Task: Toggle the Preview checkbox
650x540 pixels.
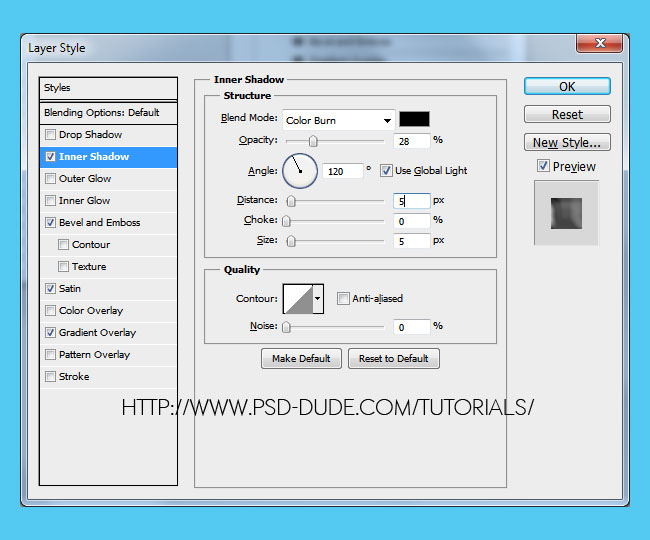Action: (x=543, y=166)
